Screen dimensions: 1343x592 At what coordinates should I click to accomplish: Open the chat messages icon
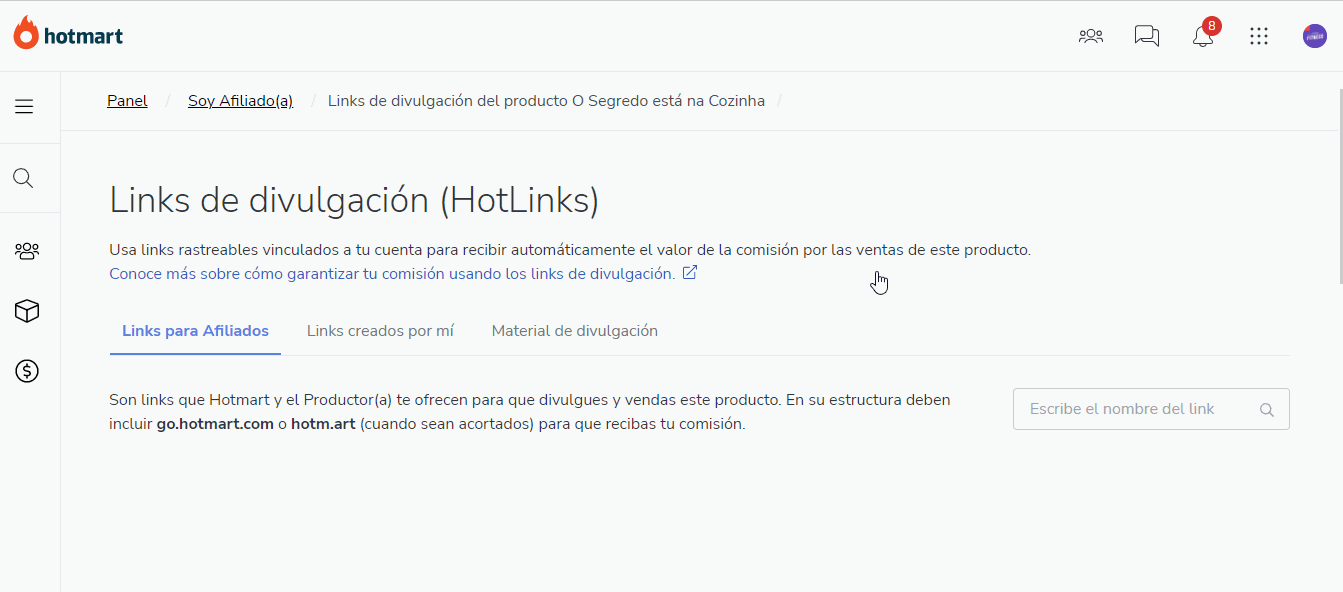pos(1147,36)
